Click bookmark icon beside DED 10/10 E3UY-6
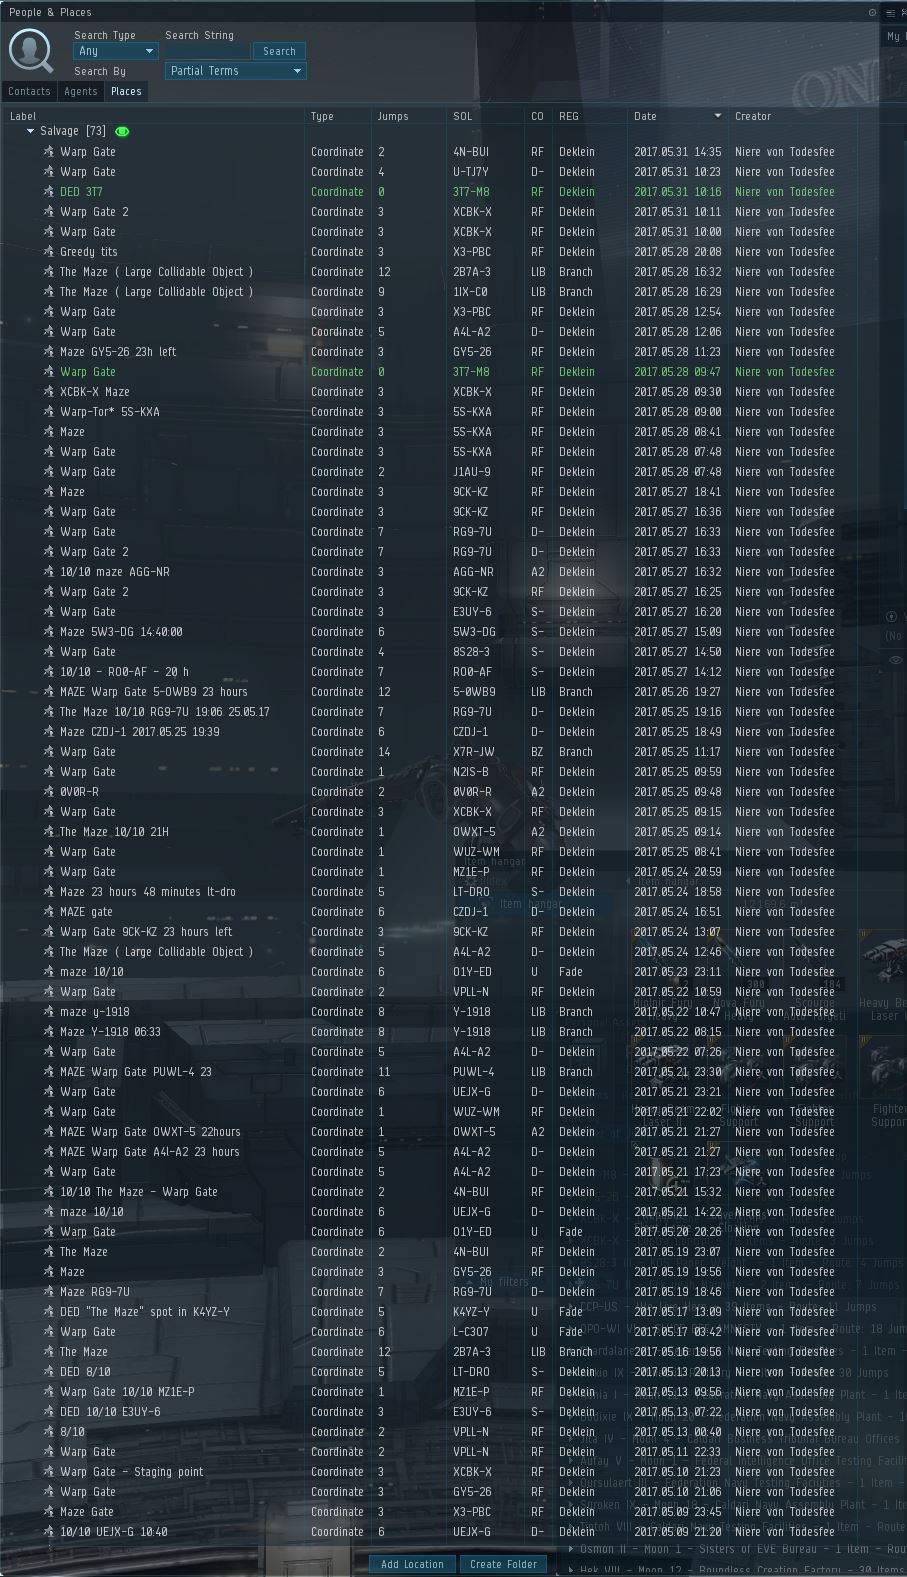The height and width of the screenshot is (1577, 907). click(48, 1412)
